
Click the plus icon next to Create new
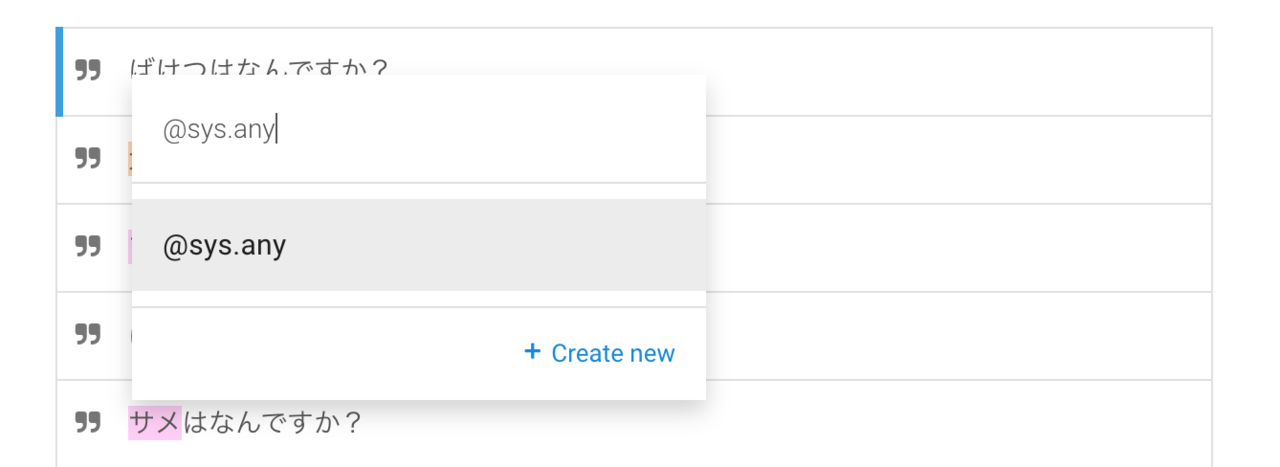[532, 352]
